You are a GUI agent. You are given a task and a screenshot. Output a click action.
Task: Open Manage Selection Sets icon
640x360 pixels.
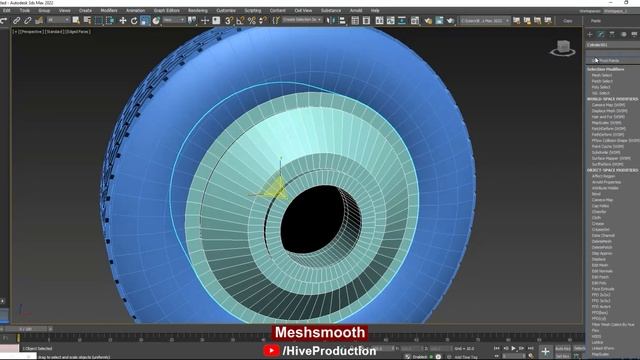276,20
